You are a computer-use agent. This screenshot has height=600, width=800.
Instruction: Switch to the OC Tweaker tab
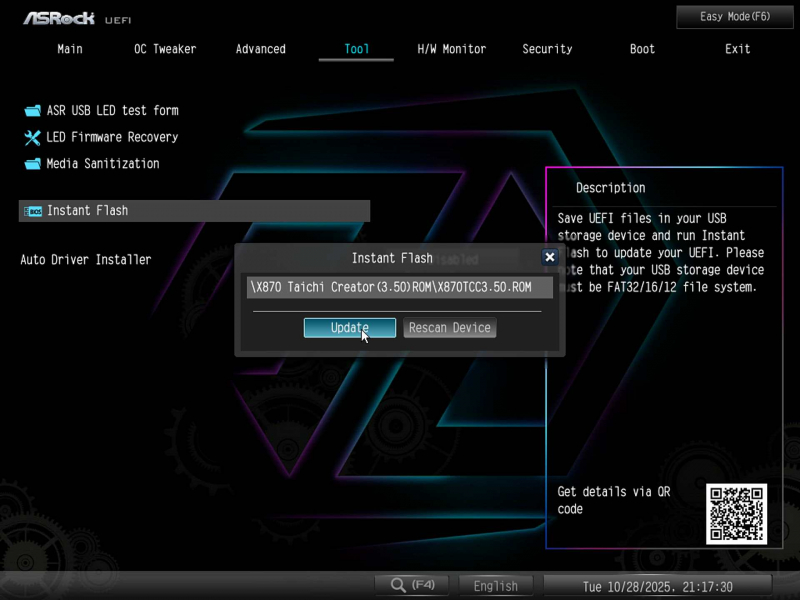(165, 49)
